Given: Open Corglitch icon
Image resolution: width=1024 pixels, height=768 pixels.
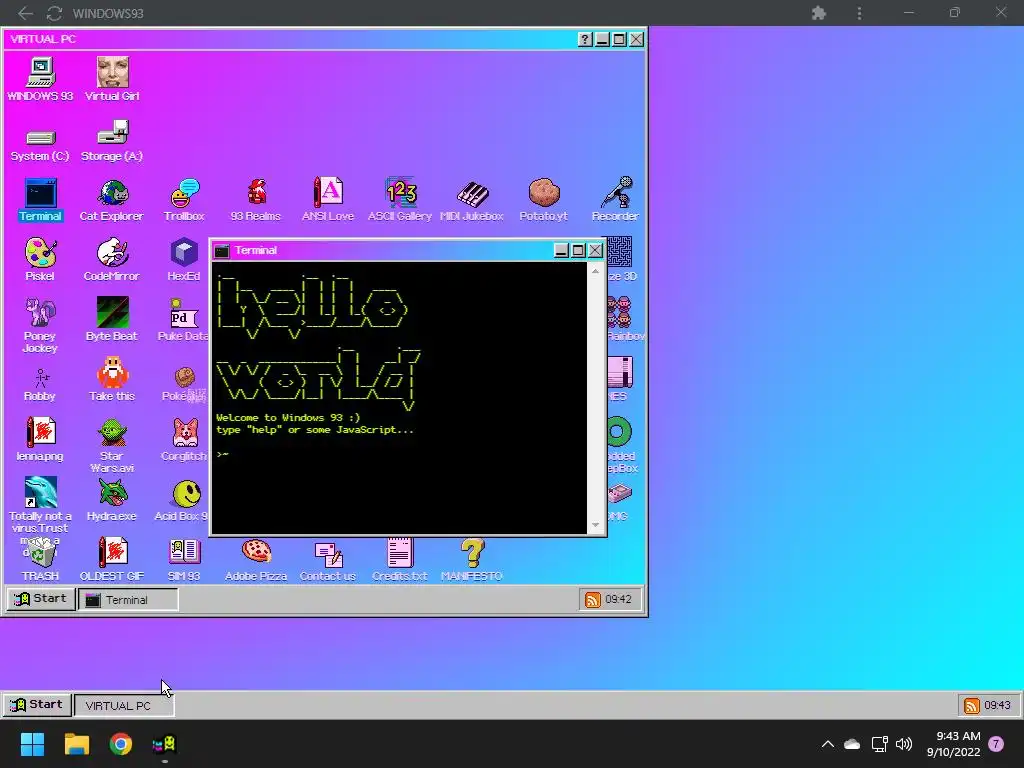Looking at the screenshot, I should point(185,440).
